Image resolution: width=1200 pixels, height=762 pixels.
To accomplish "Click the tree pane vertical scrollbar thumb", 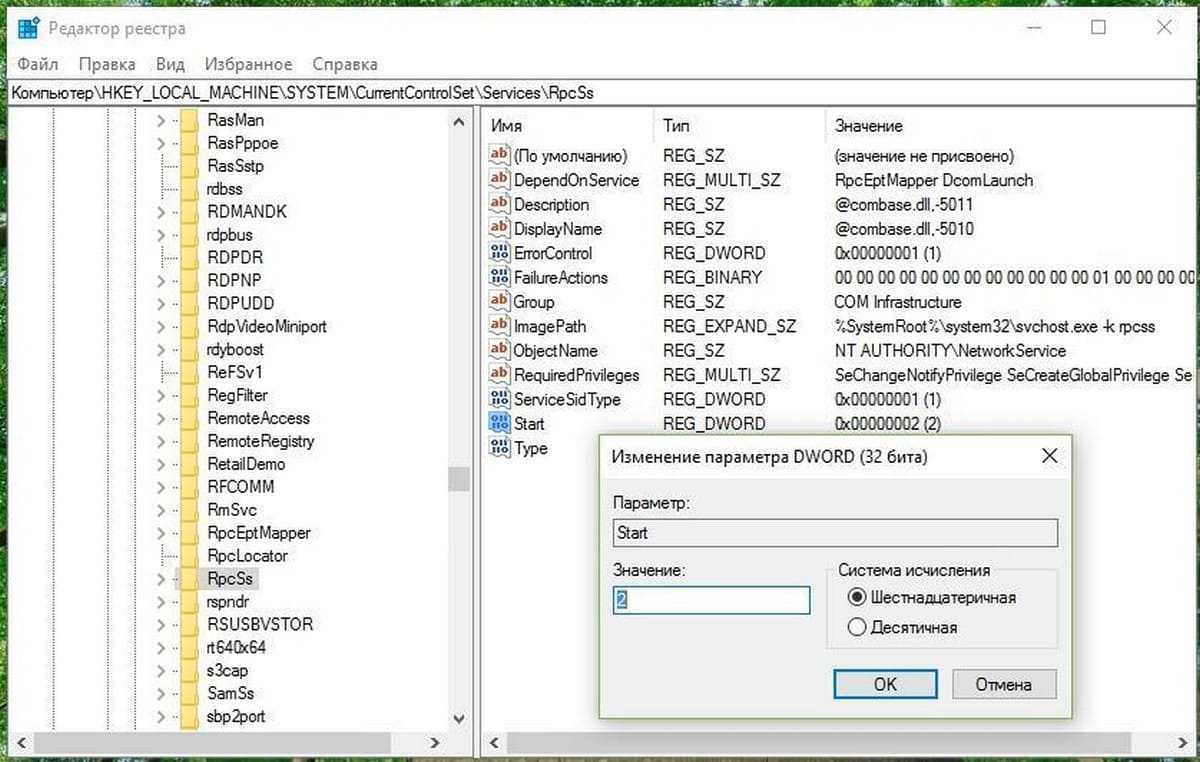I will (x=458, y=479).
